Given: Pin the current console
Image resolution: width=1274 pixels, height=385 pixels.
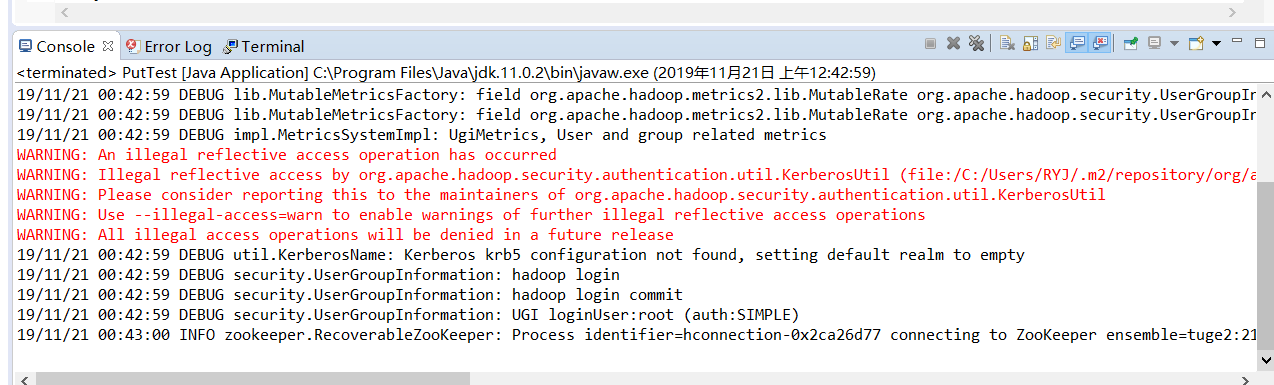Looking at the screenshot, I should pyautogui.click(x=1131, y=44).
